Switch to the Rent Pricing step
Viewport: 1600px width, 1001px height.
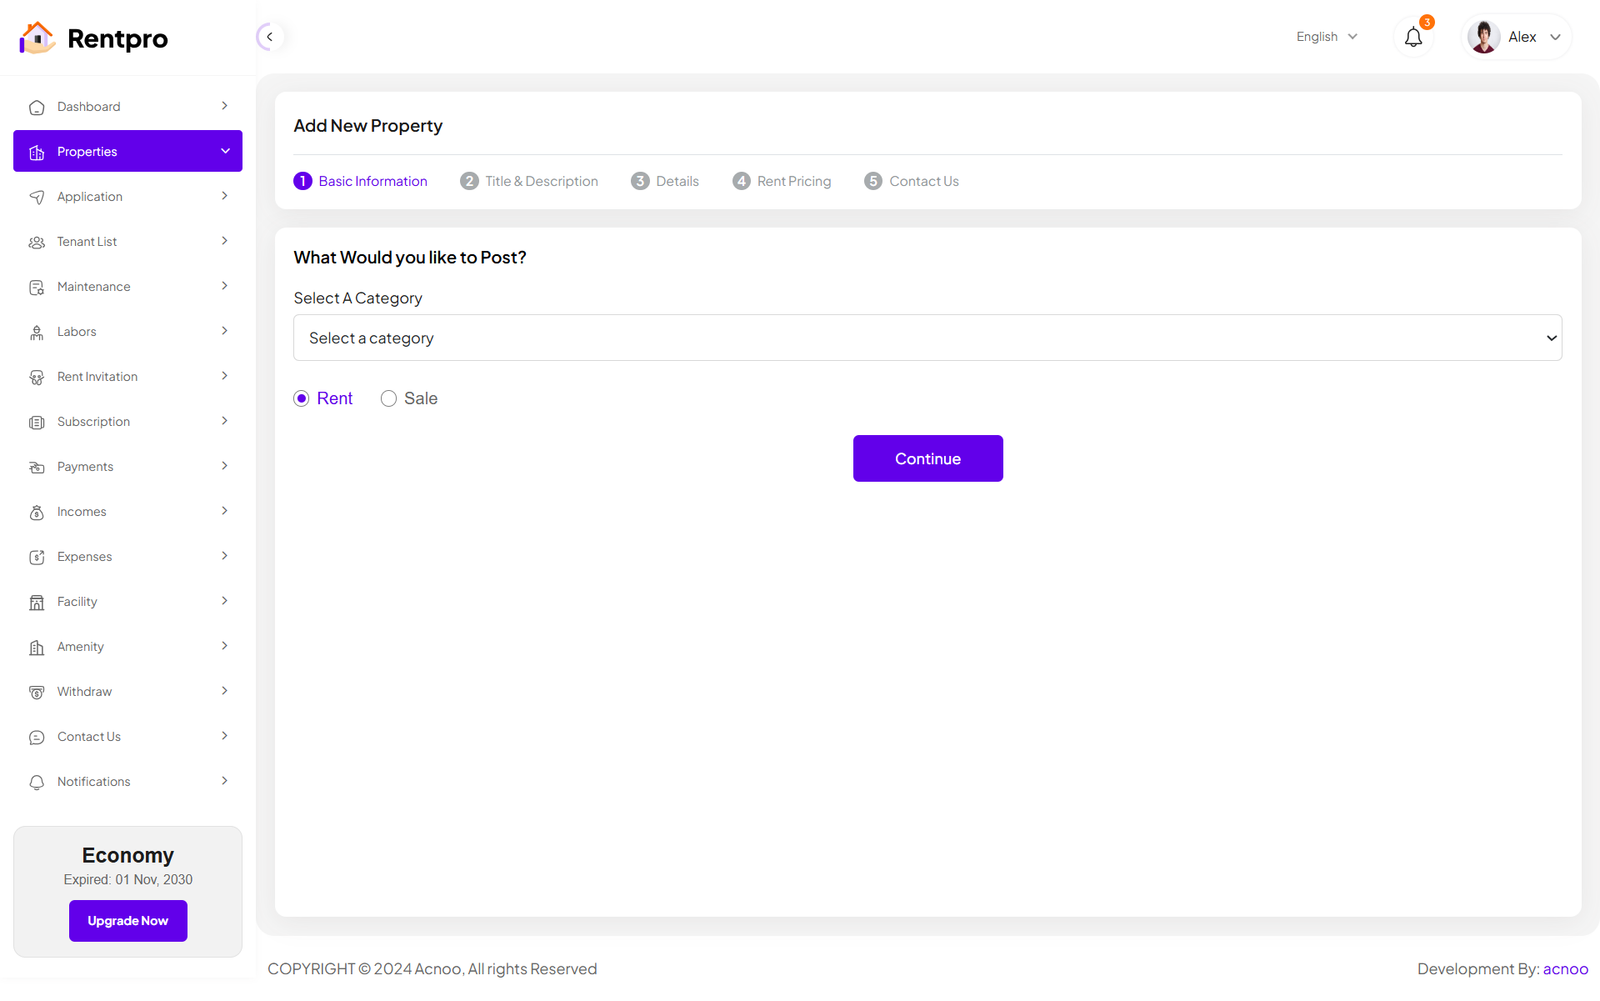[782, 181]
